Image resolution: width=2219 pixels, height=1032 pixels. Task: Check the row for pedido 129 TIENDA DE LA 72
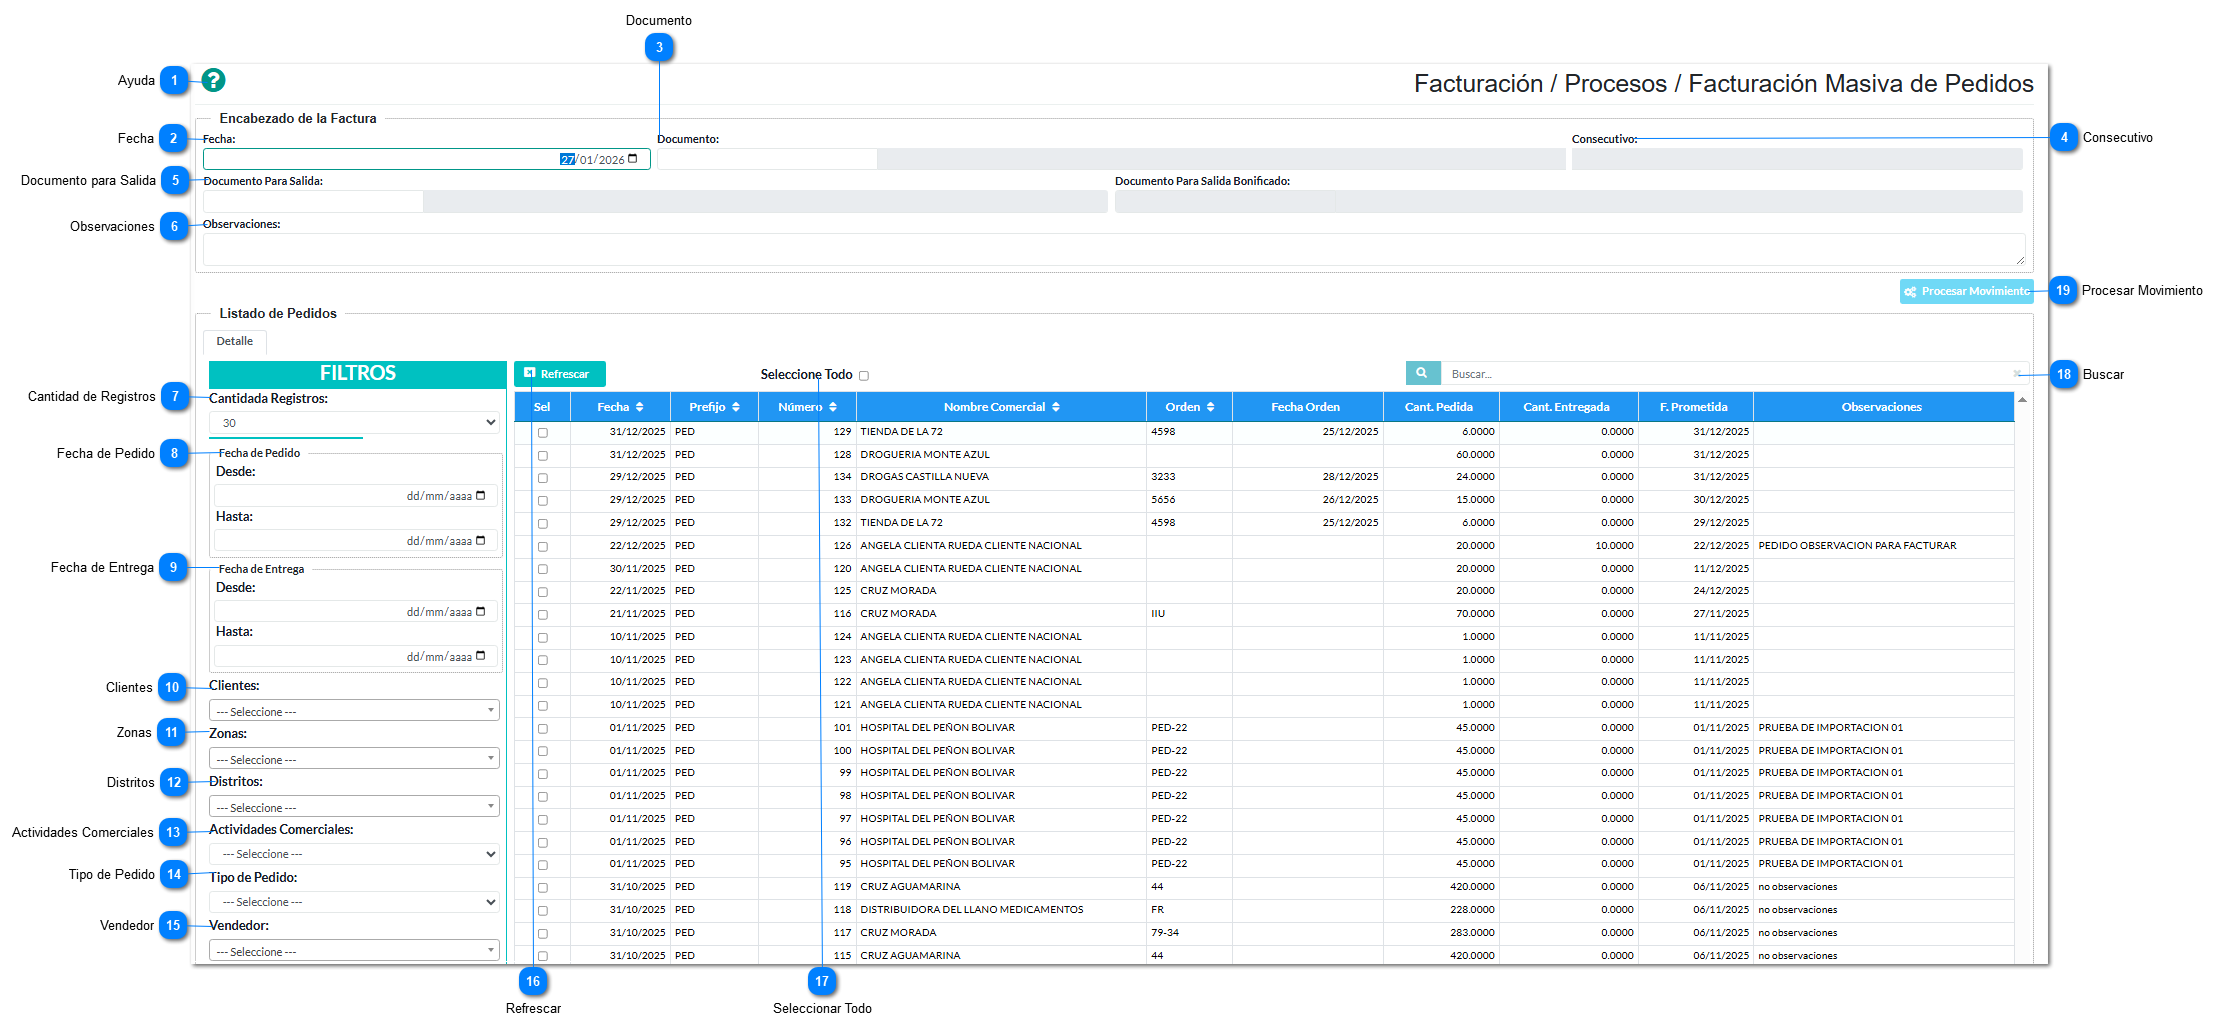(543, 433)
